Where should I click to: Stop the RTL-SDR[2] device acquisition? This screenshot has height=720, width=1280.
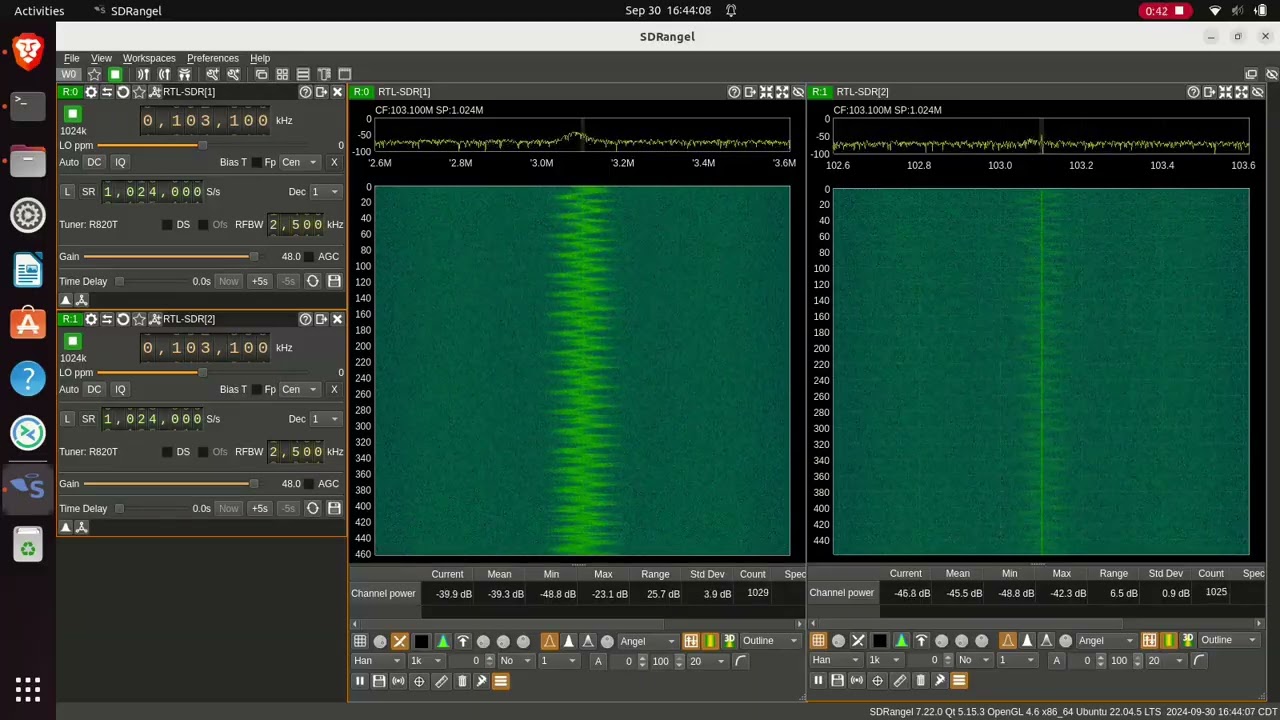click(72, 341)
